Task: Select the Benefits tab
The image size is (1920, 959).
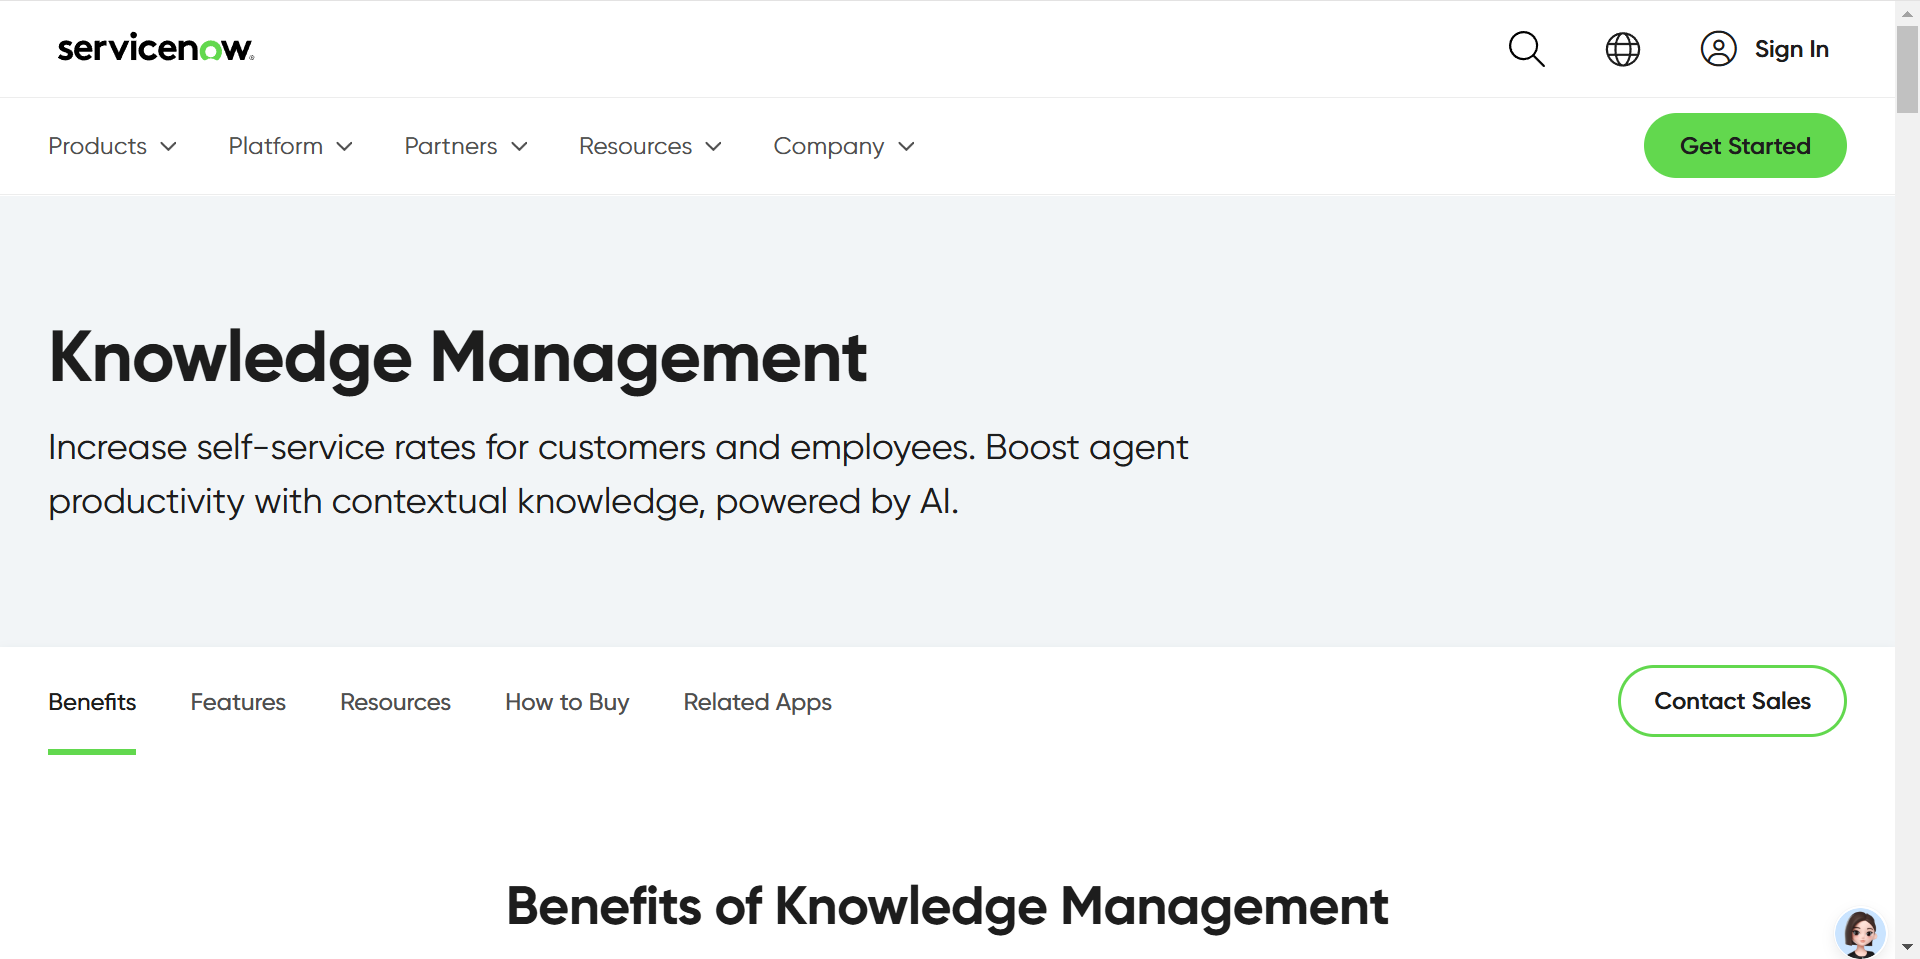Action: point(92,702)
